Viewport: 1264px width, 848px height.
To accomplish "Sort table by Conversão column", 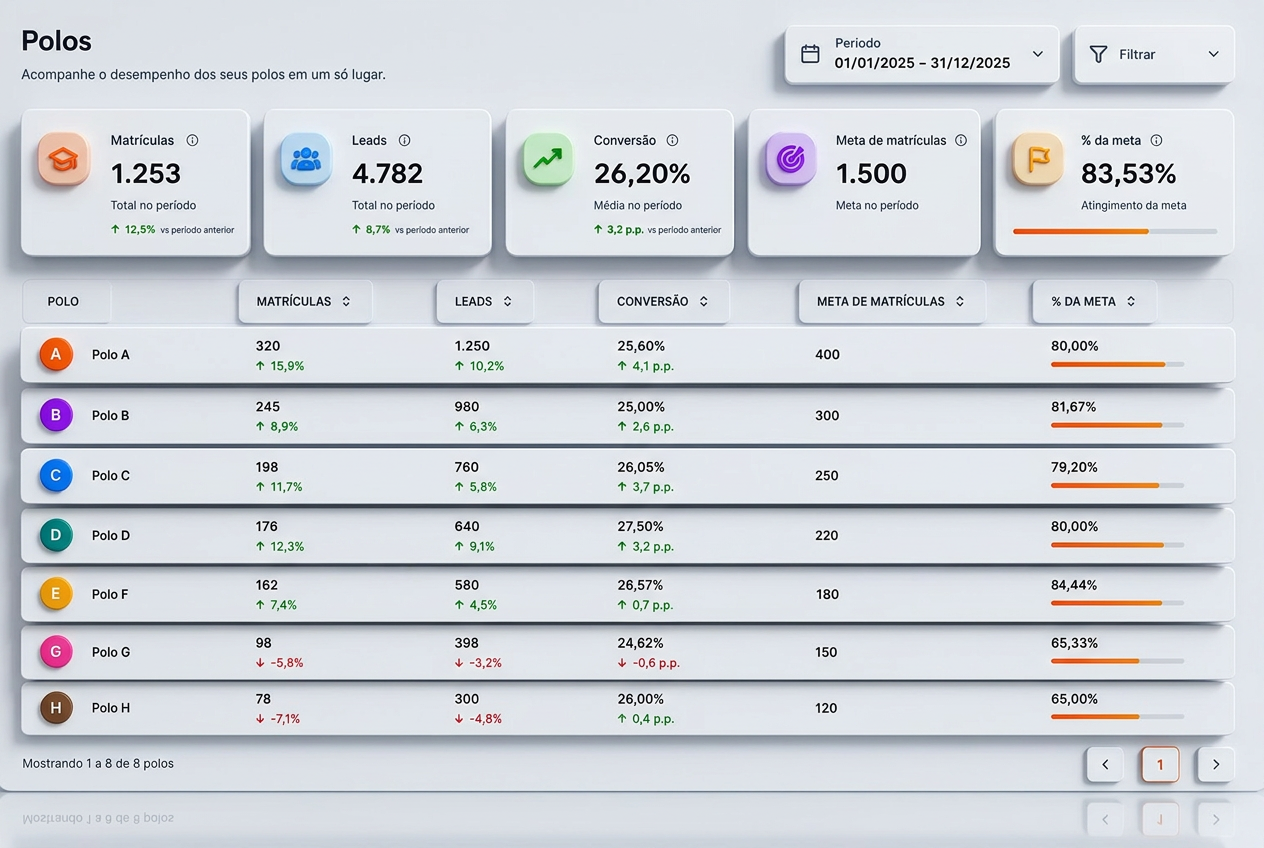I will coord(664,301).
